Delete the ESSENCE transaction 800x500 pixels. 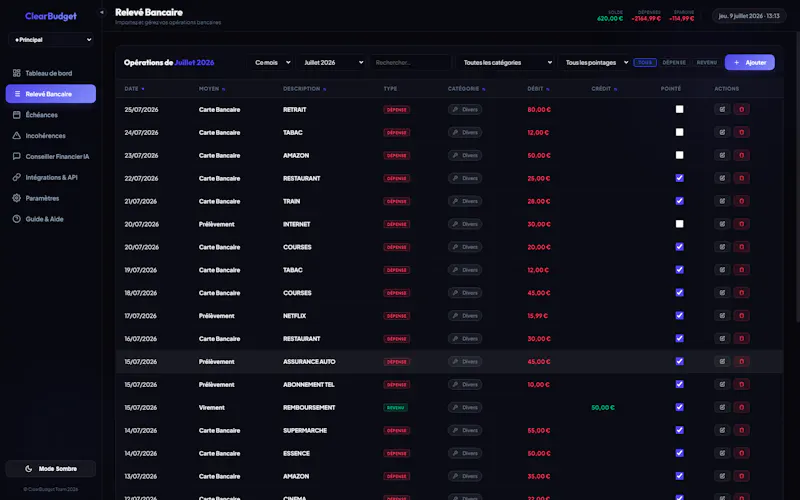tap(741, 453)
